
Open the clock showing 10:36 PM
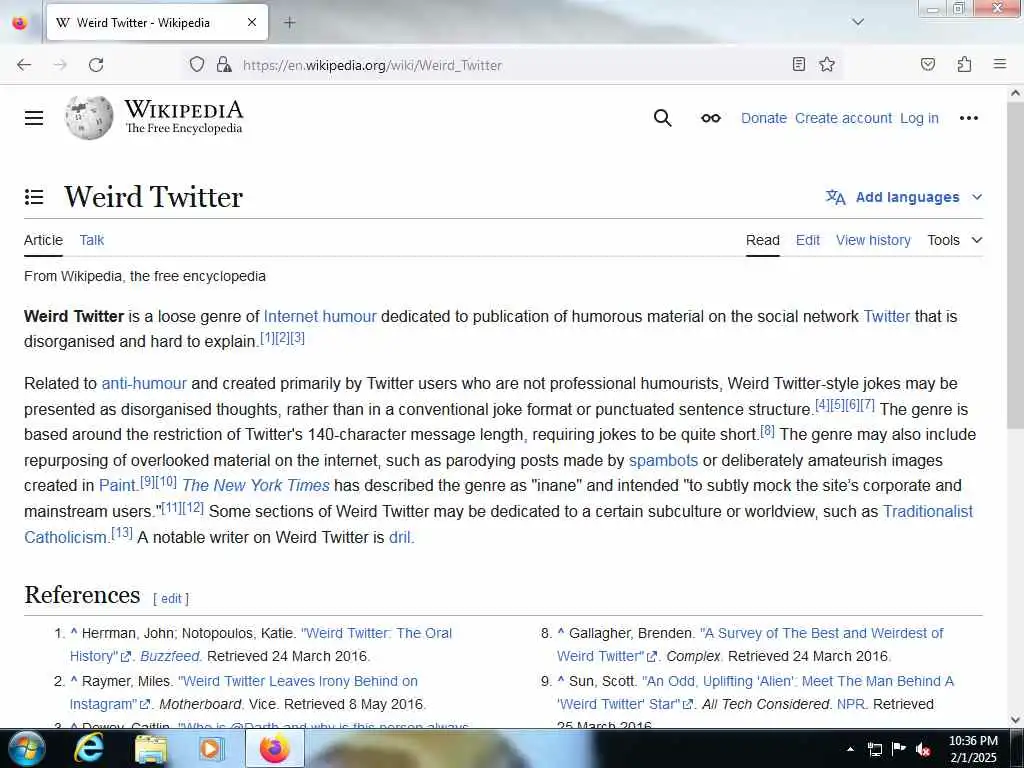pos(973,749)
